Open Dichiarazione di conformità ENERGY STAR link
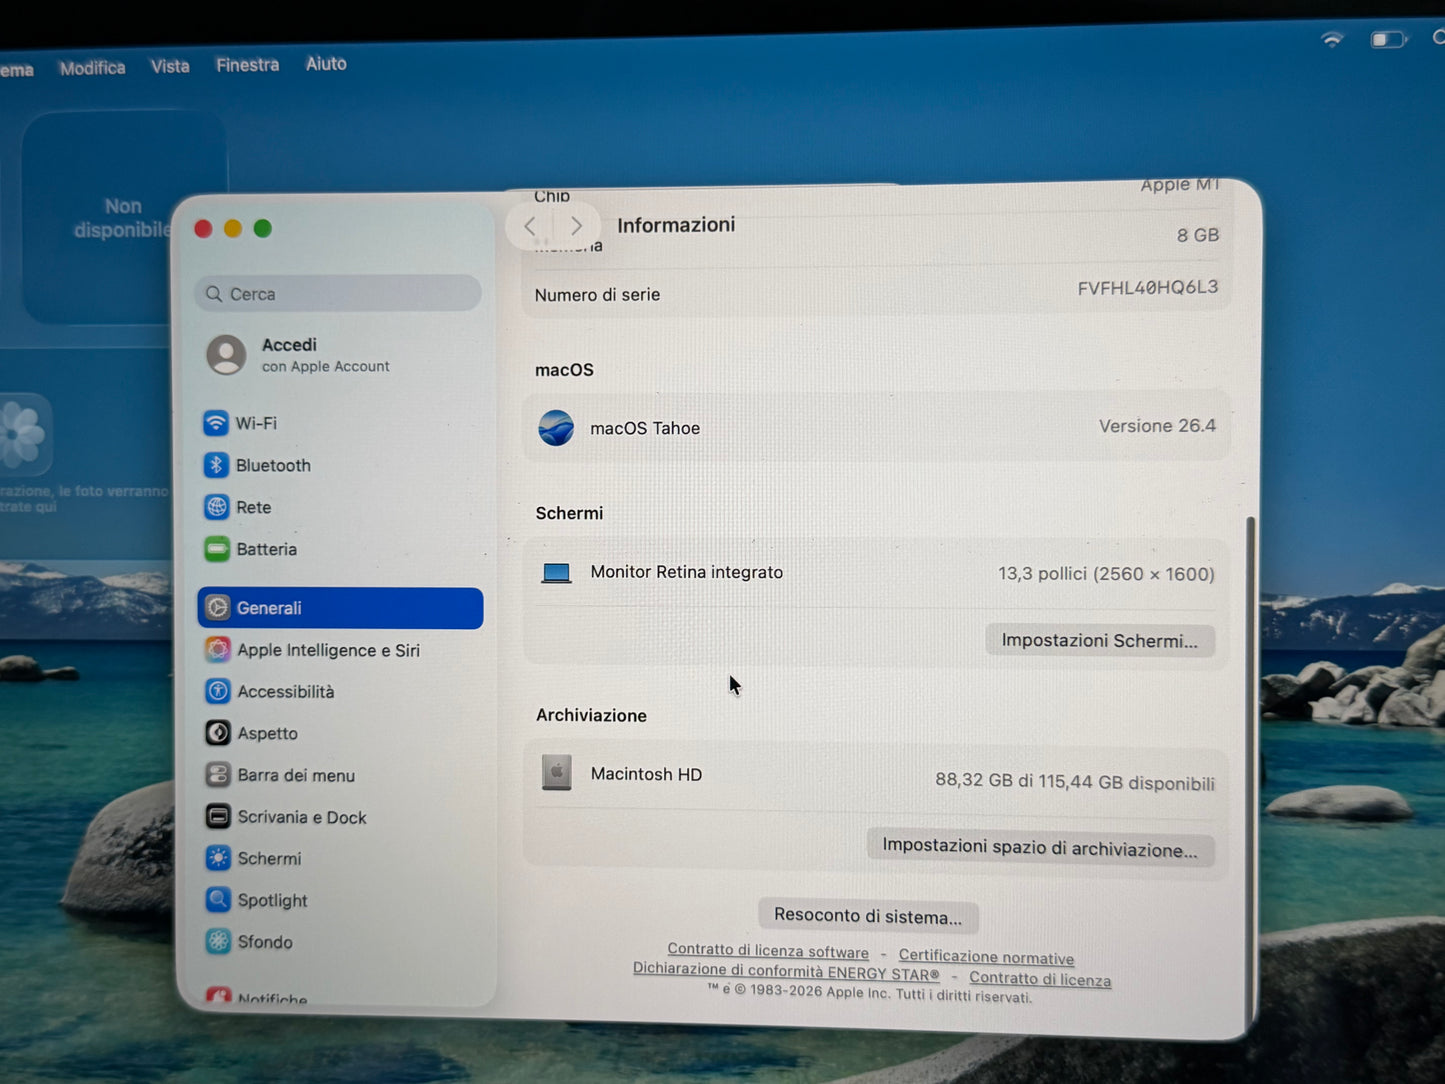 pyautogui.click(x=786, y=971)
